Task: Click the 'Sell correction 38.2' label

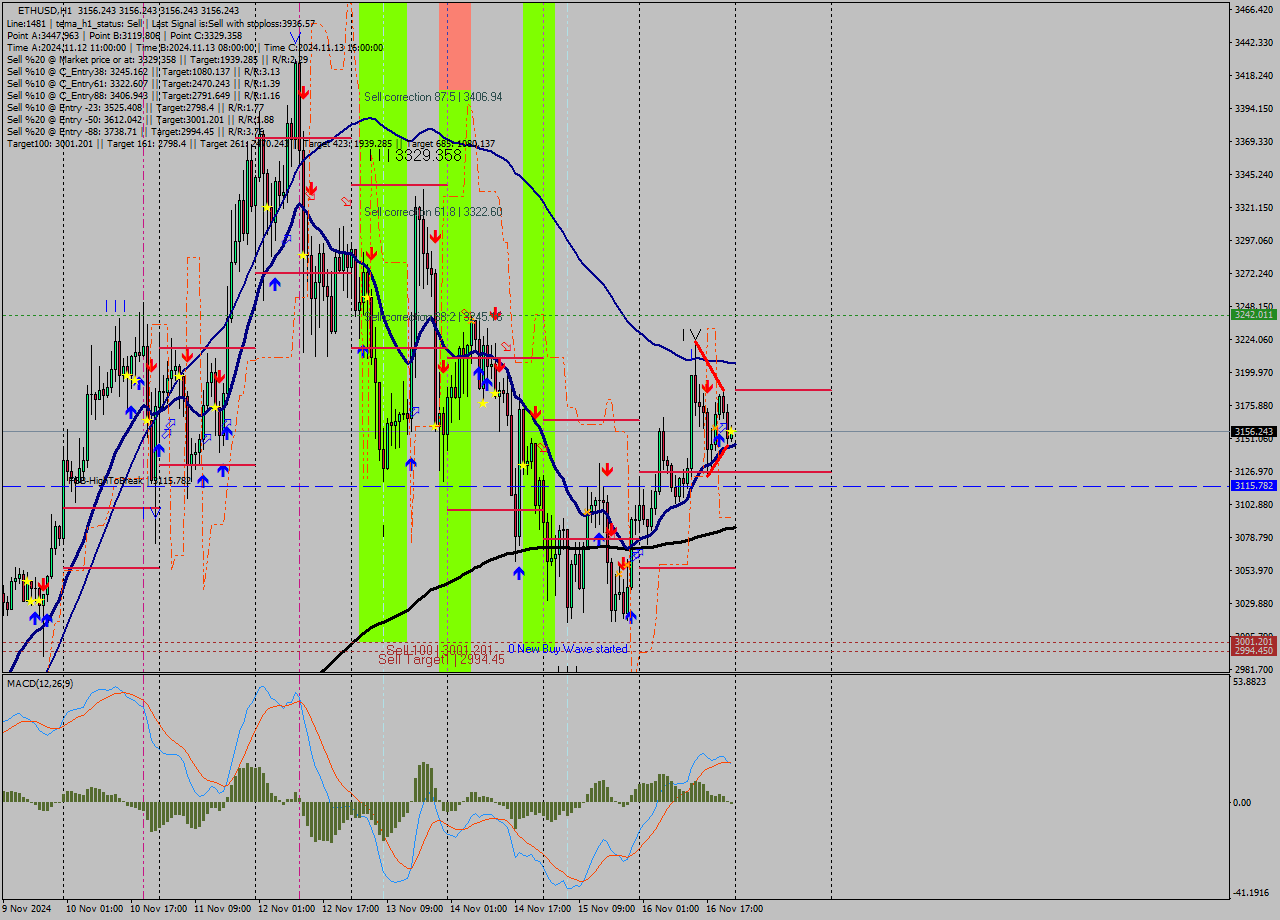Action: pyautogui.click(x=433, y=317)
